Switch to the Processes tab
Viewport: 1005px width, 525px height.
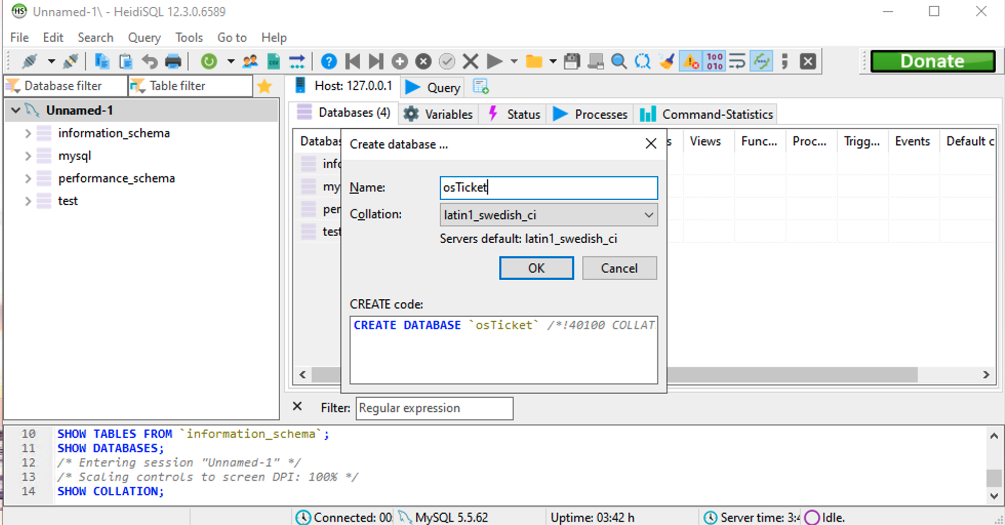(590, 114)
